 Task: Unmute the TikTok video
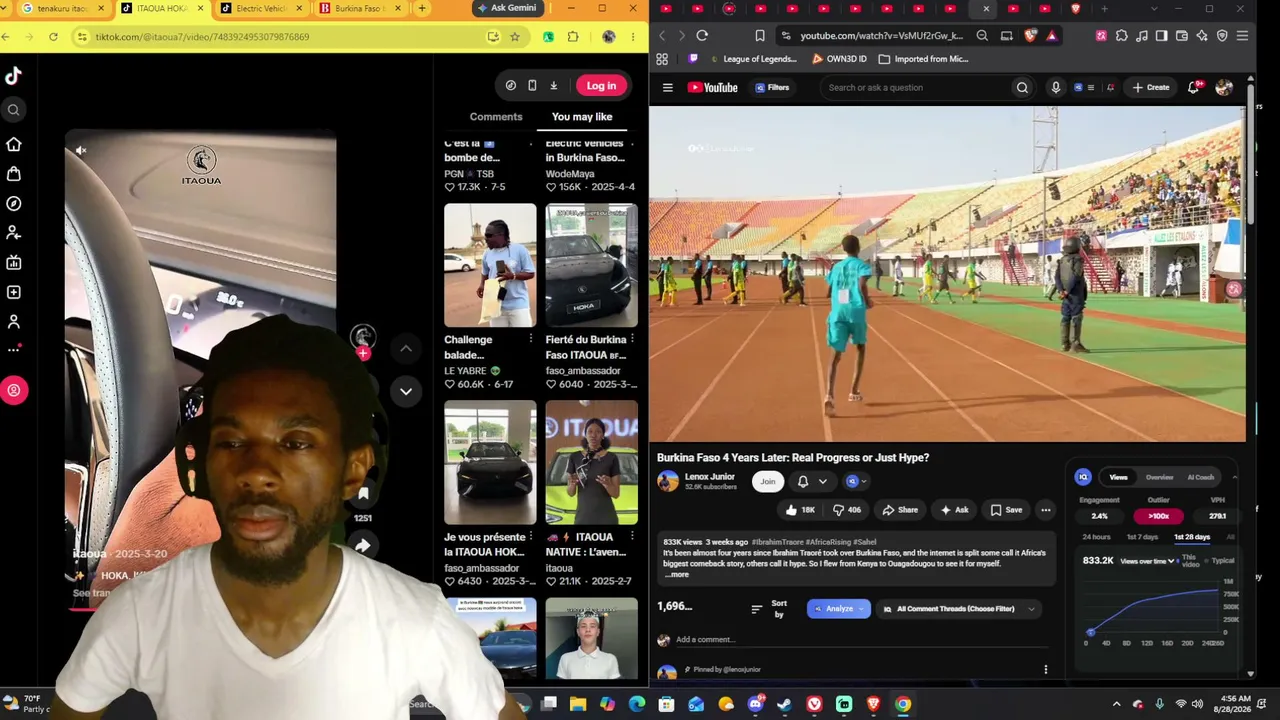pos(81,151)
